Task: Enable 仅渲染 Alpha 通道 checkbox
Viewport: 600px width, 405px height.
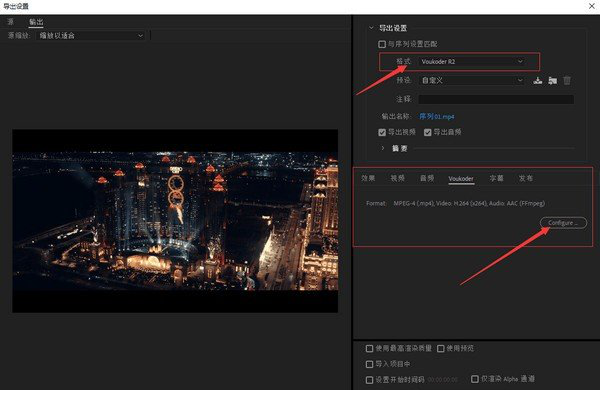Action: (474, 379)
